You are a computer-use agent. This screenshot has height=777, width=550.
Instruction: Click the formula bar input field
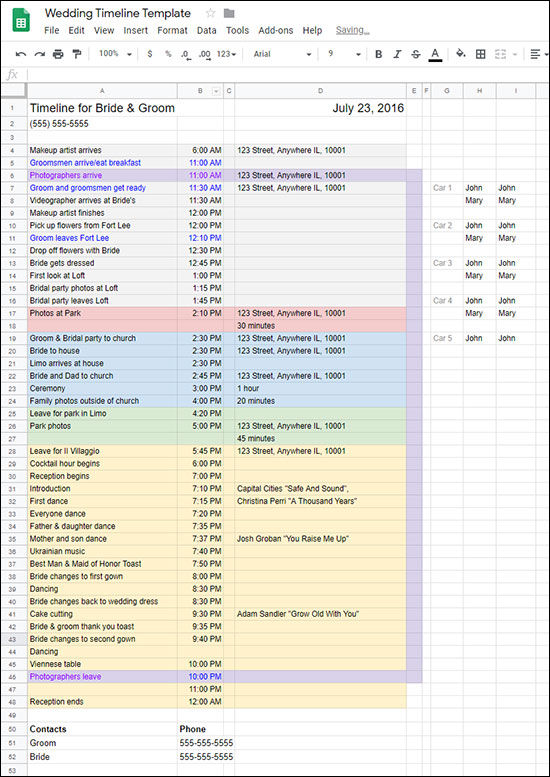pyautogui.click(x=287, y=75)
